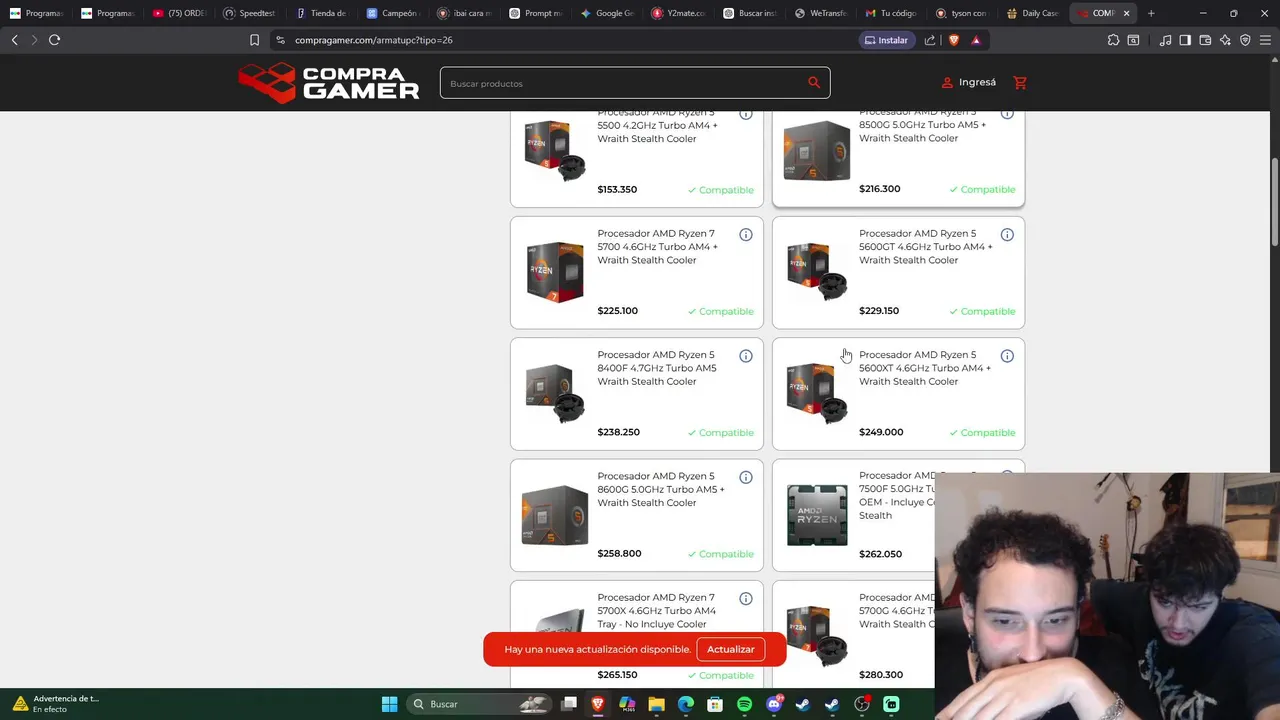Viewport: 1280px width, 720px height.
Task: Open Windows Start menu
Action: 389,704
